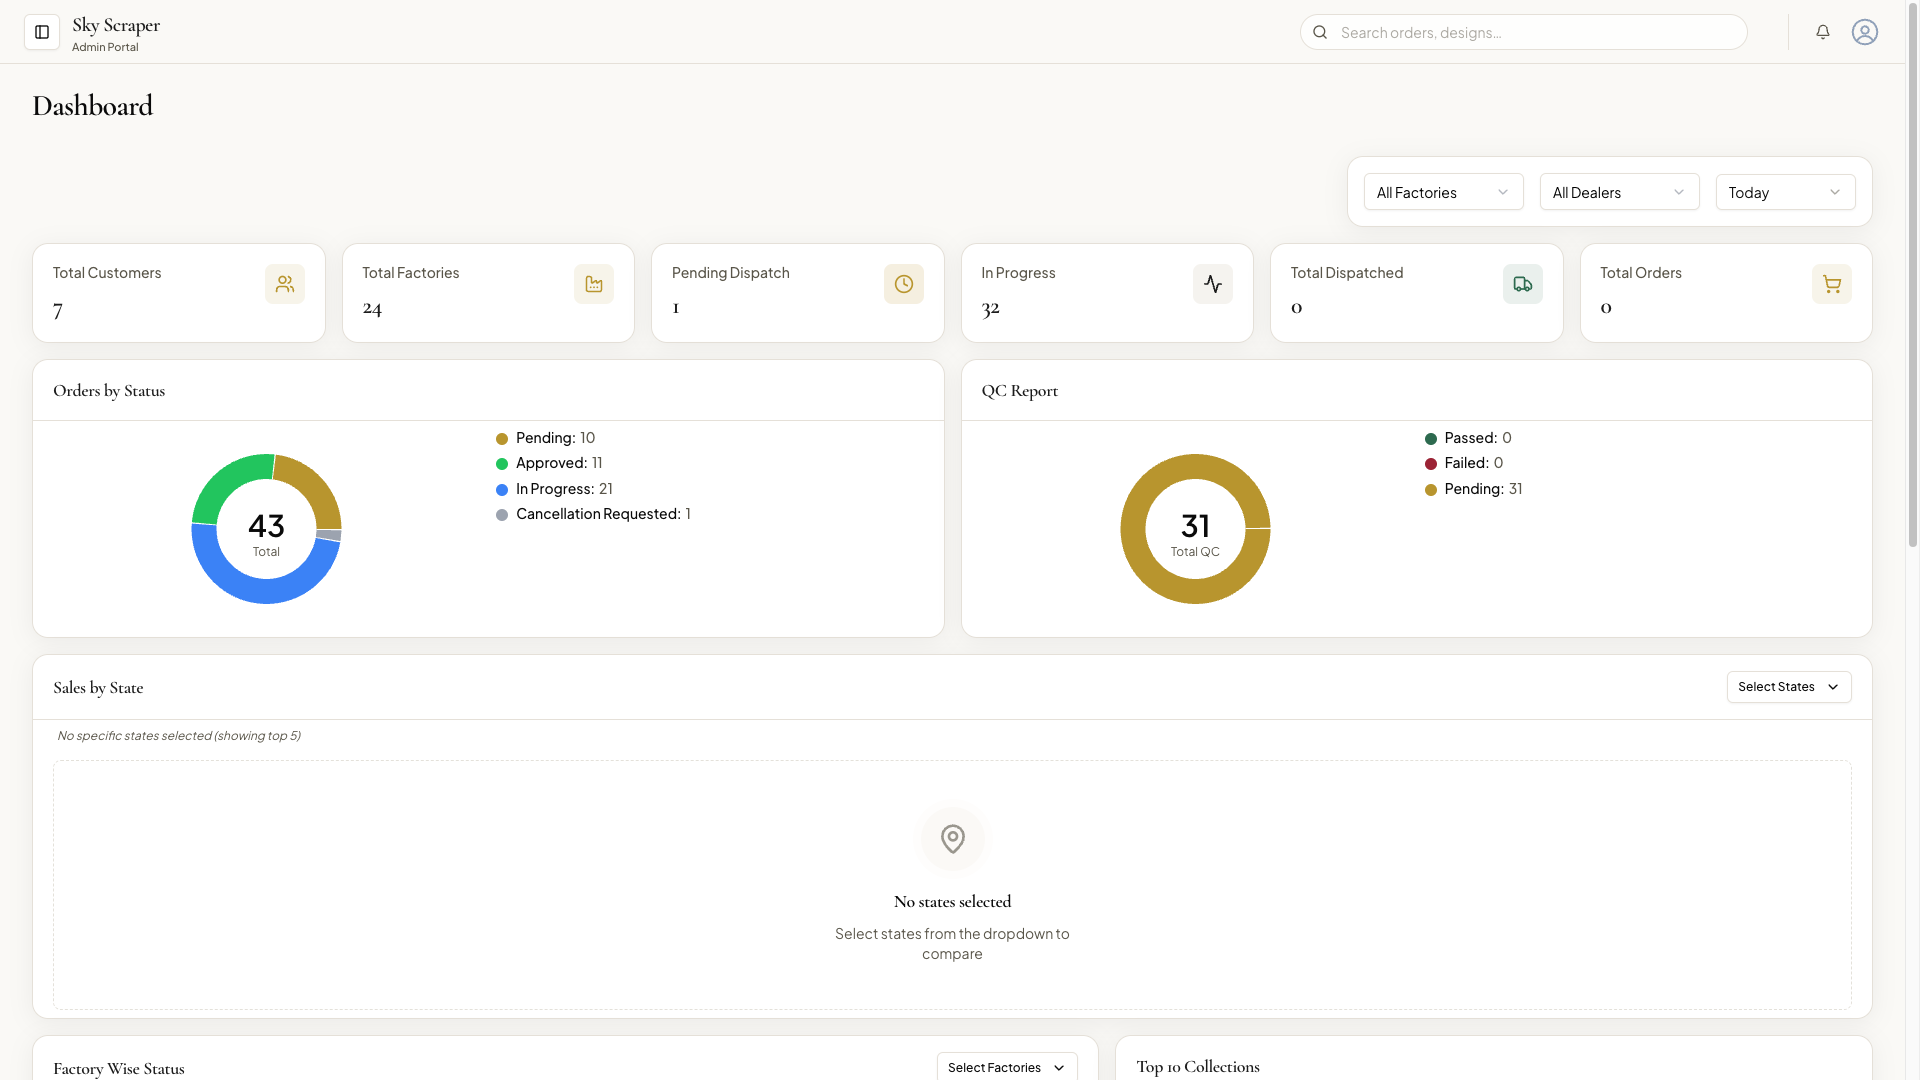Click the Orders by Status heading
The width and height of the screenshot is (1920, 1080).
[x=109, y=391]
